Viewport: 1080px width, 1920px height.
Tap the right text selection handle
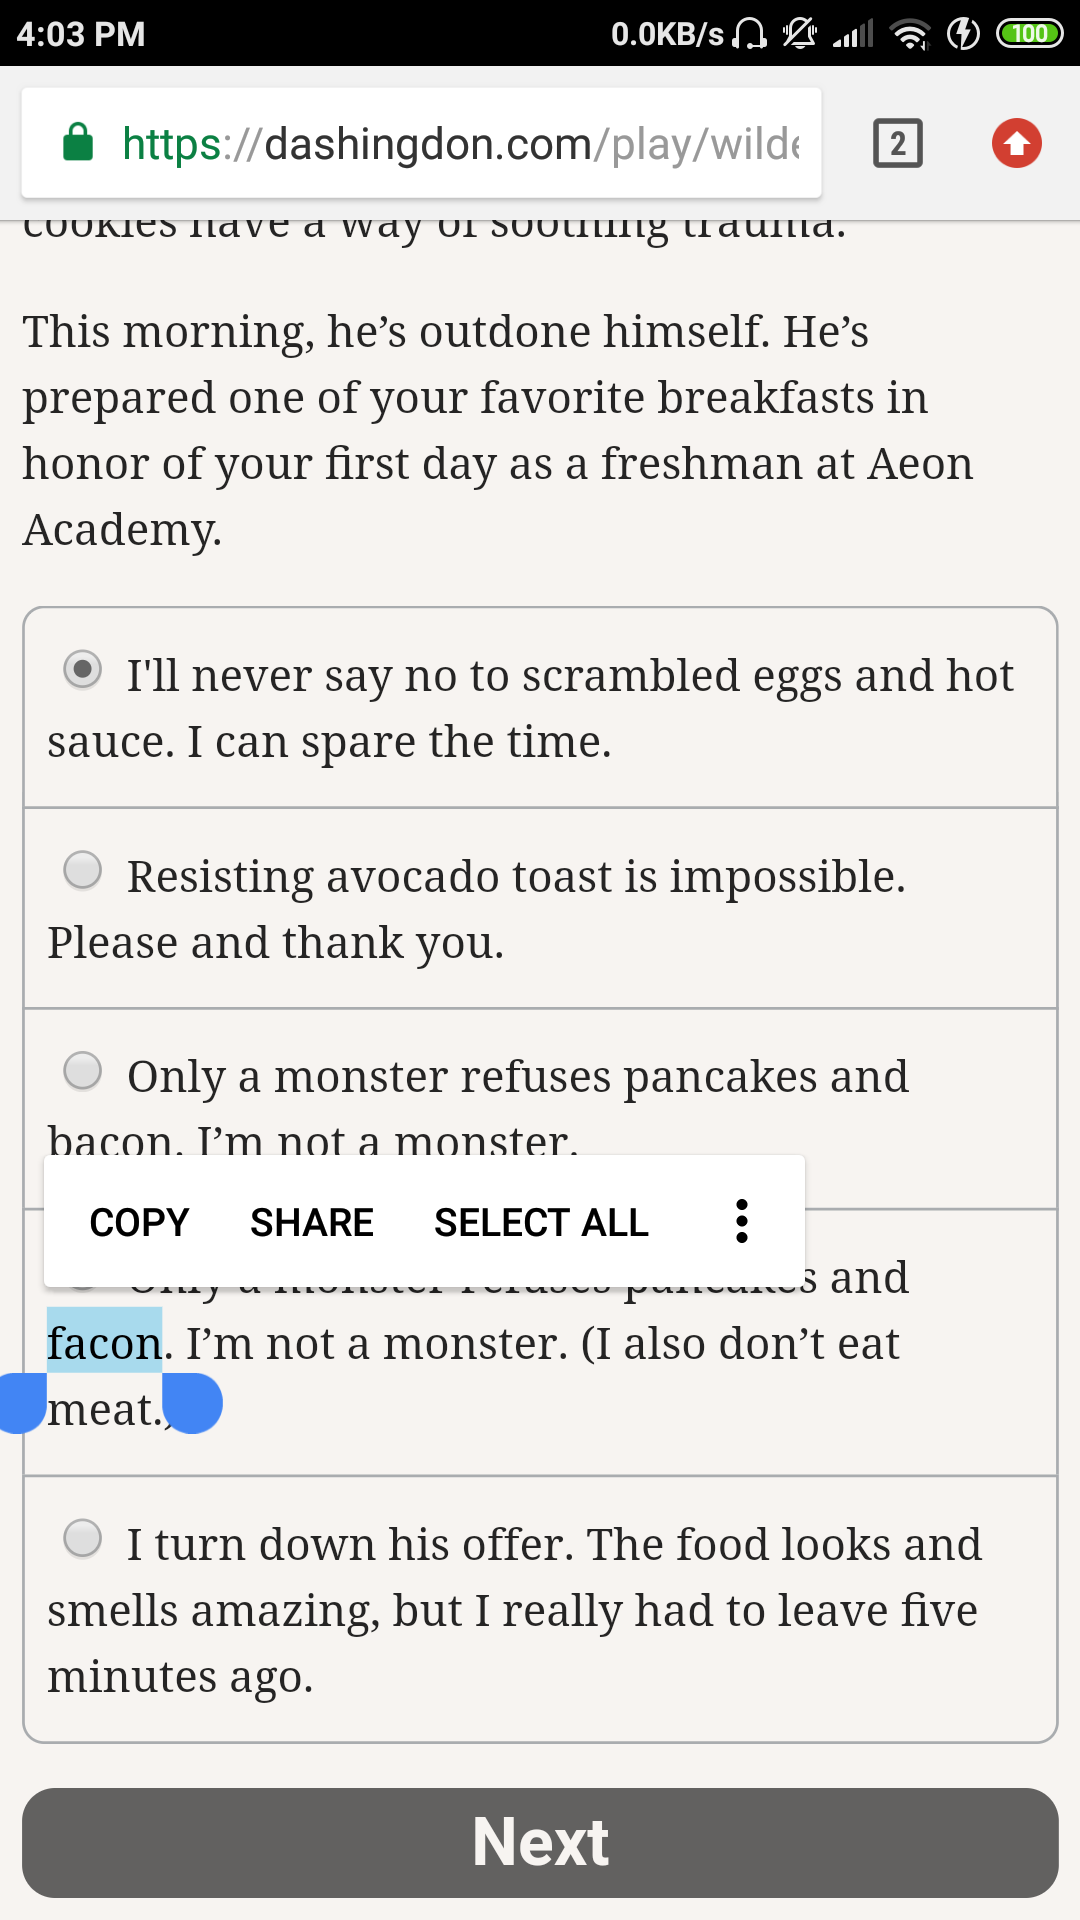tap(193, 1402)
